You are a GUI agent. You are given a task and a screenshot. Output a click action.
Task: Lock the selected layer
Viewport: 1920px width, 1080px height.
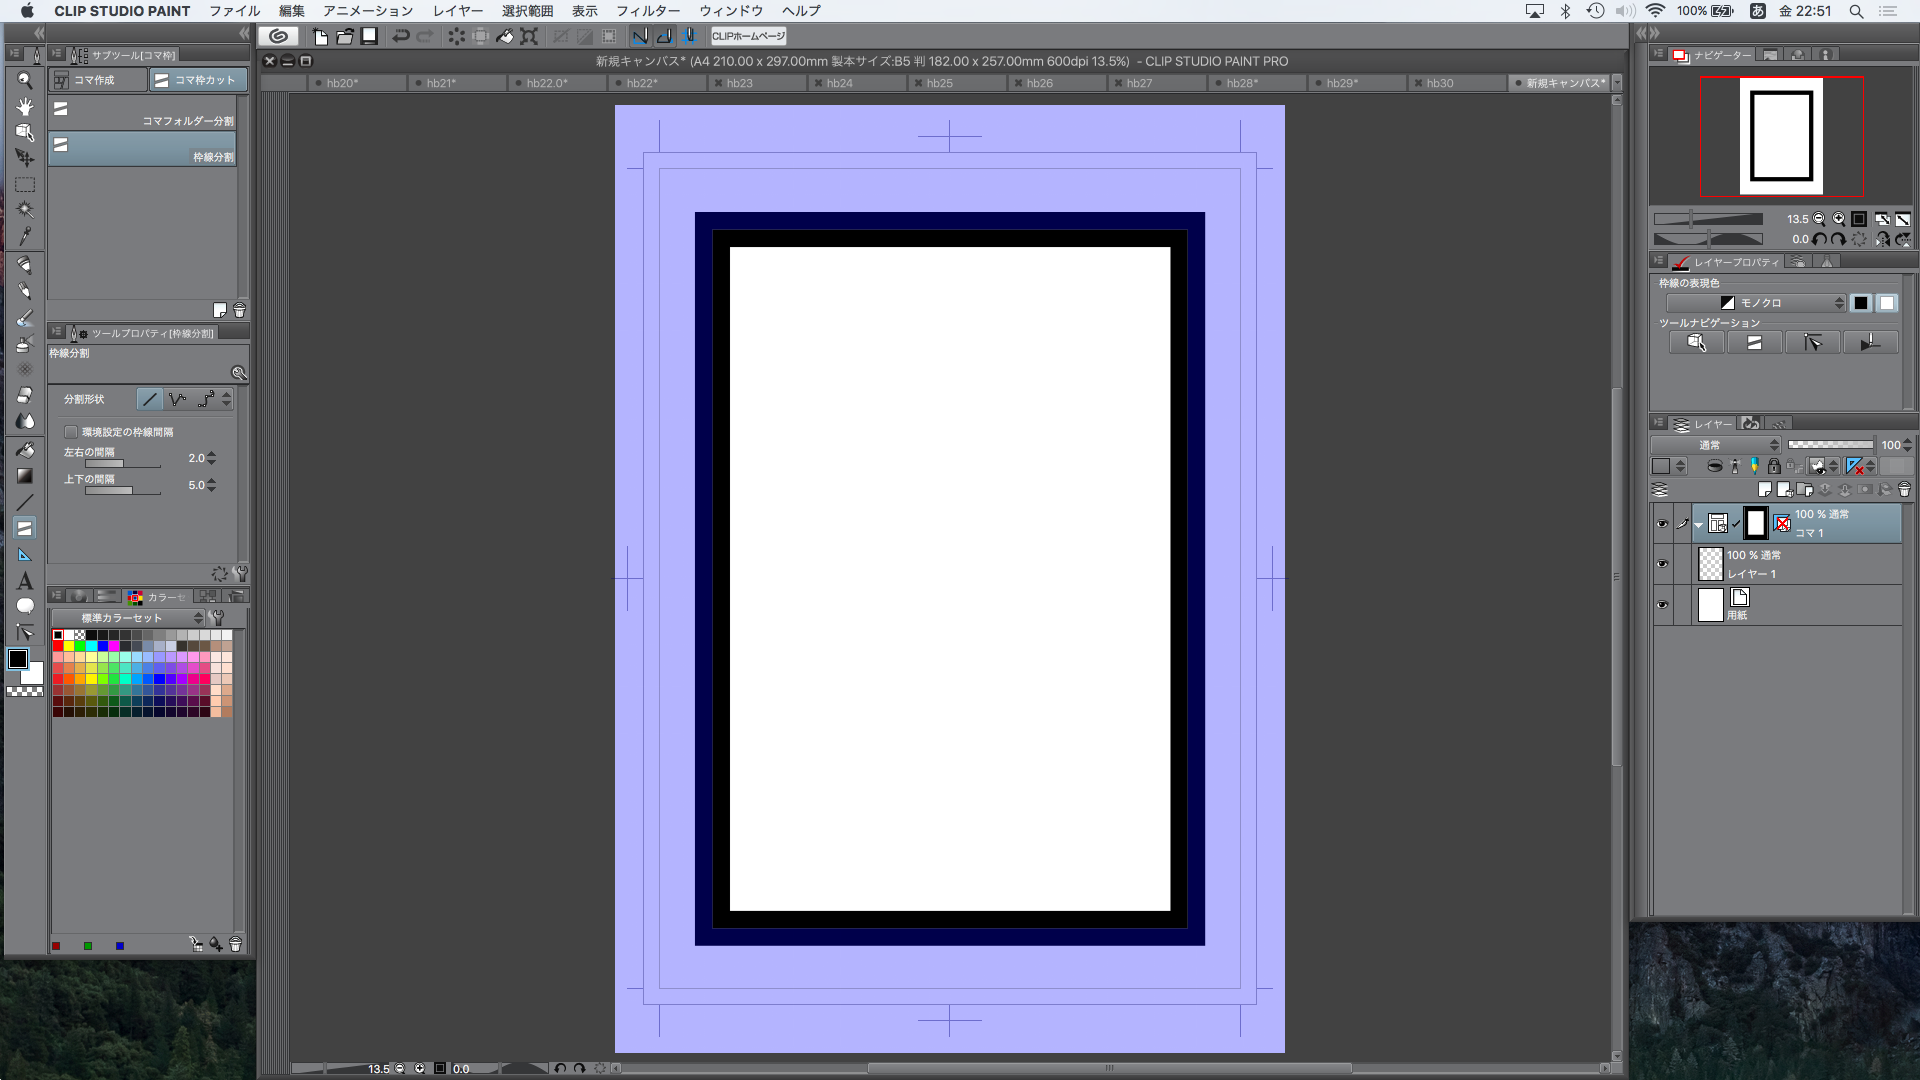pyautogui.click(x=1774, y=466)
